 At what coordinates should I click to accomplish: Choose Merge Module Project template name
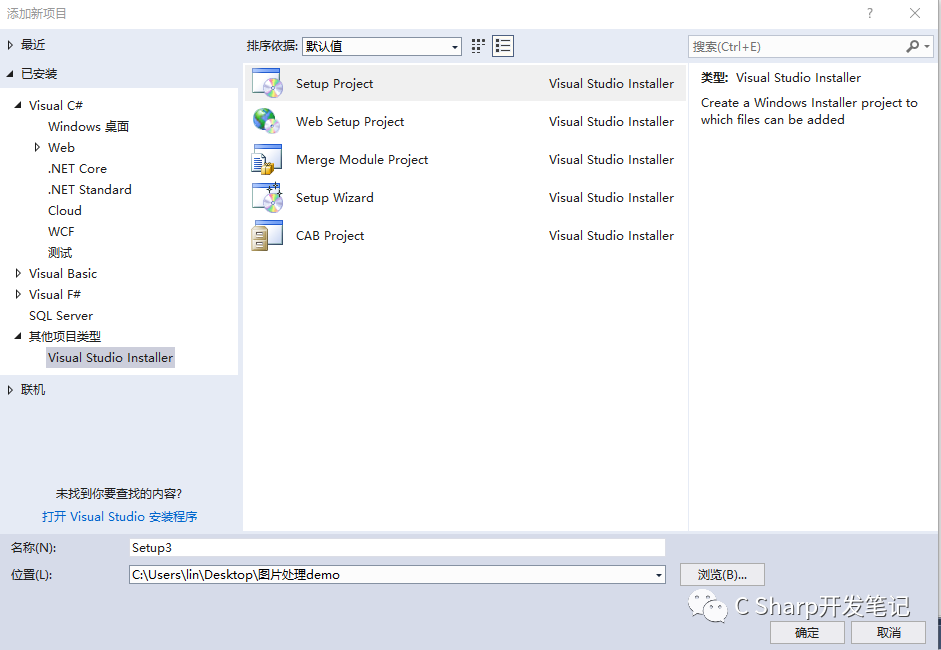point(362,160)
